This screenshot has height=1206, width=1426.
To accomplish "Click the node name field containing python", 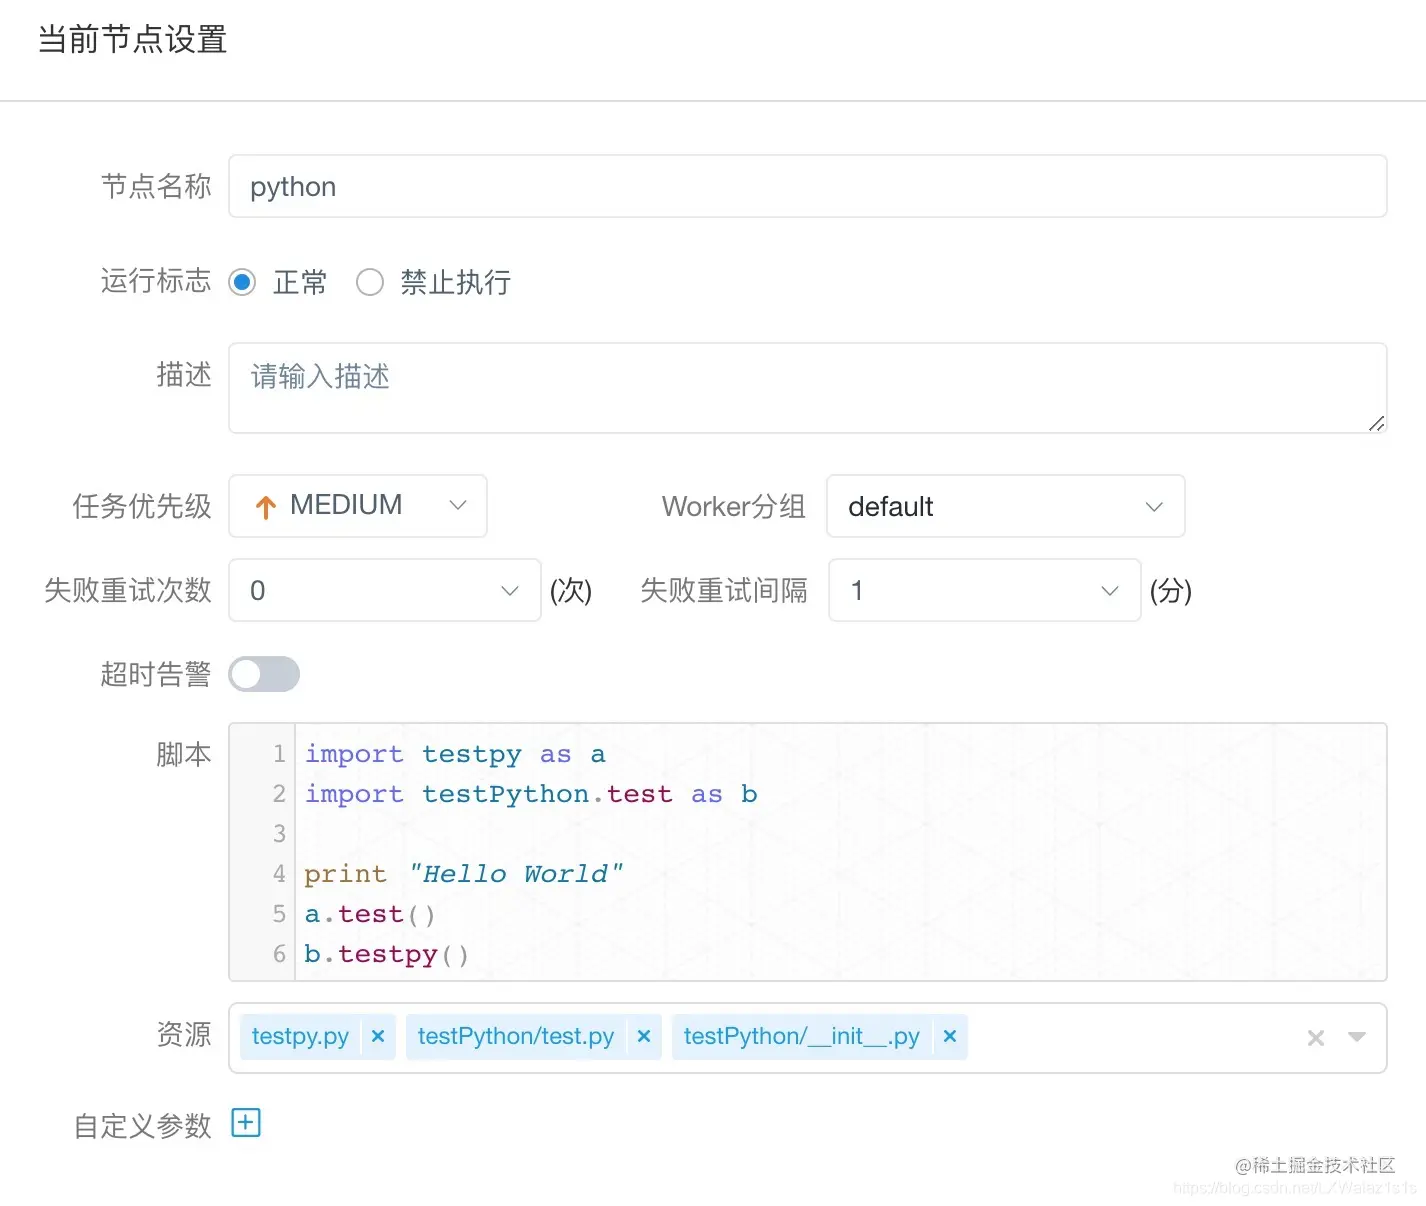I will tap(700, 186).
